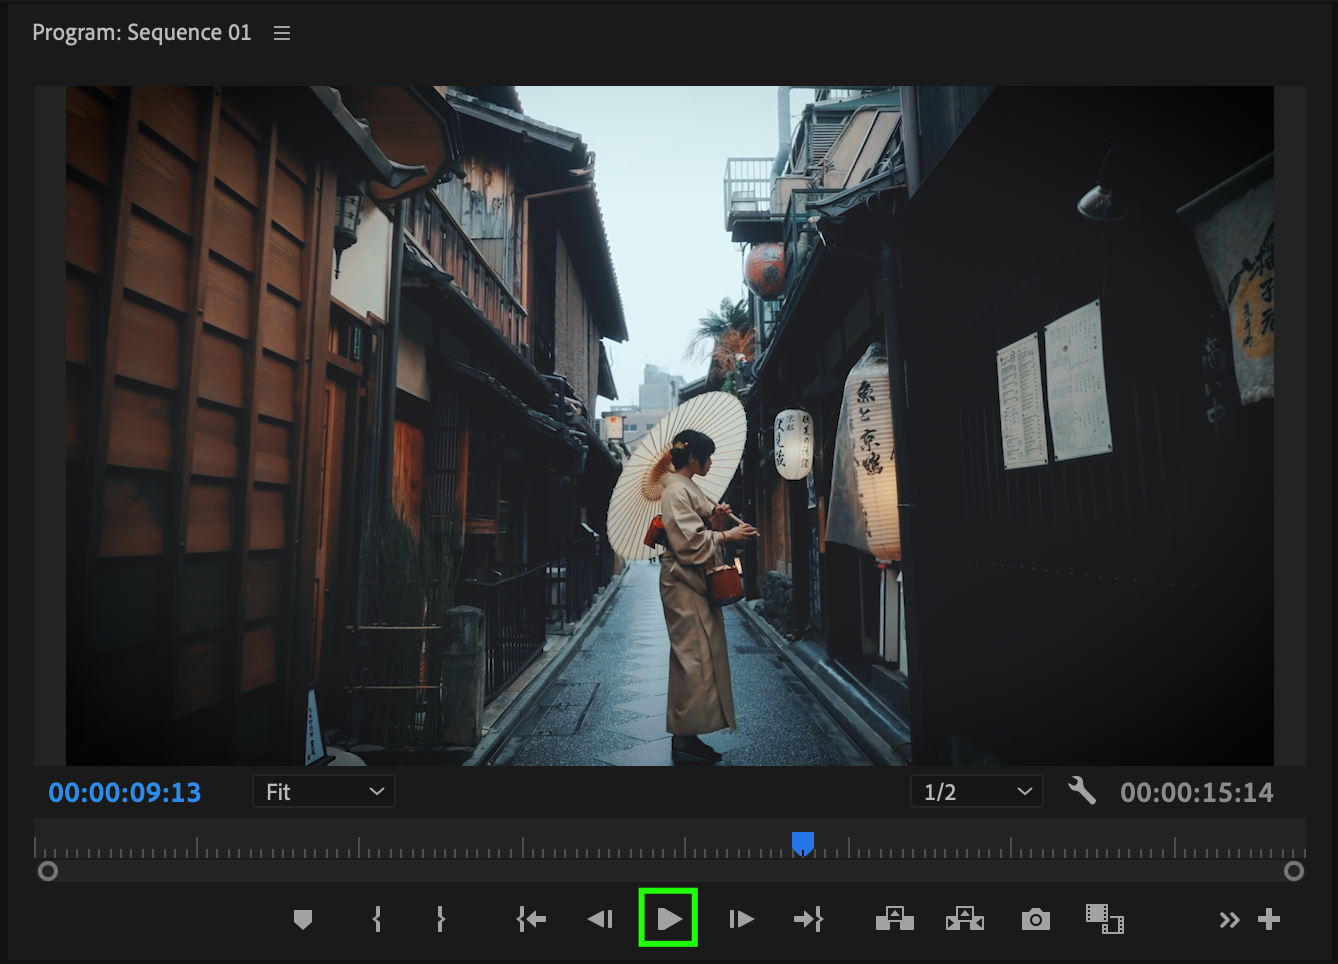The height and width of the screenshot is (964, 1338).
Task: Click the Lift button
Action: (894, 919)
